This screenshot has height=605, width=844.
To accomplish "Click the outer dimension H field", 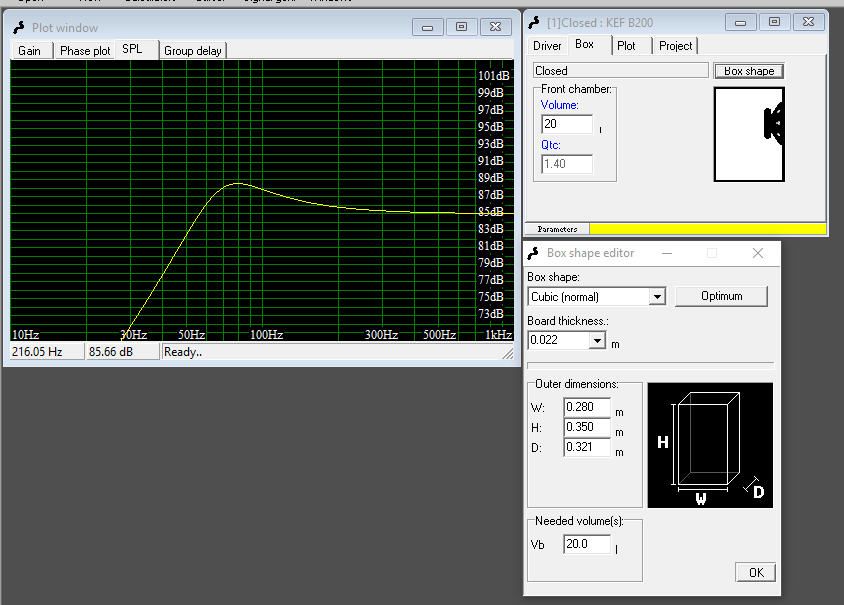I will coord(586,428).
